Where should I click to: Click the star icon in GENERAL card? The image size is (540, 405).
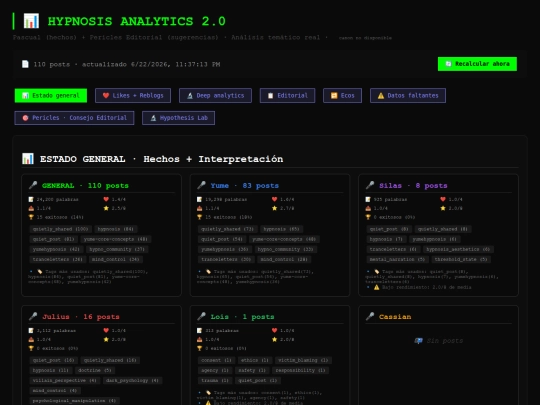[106, 208]
